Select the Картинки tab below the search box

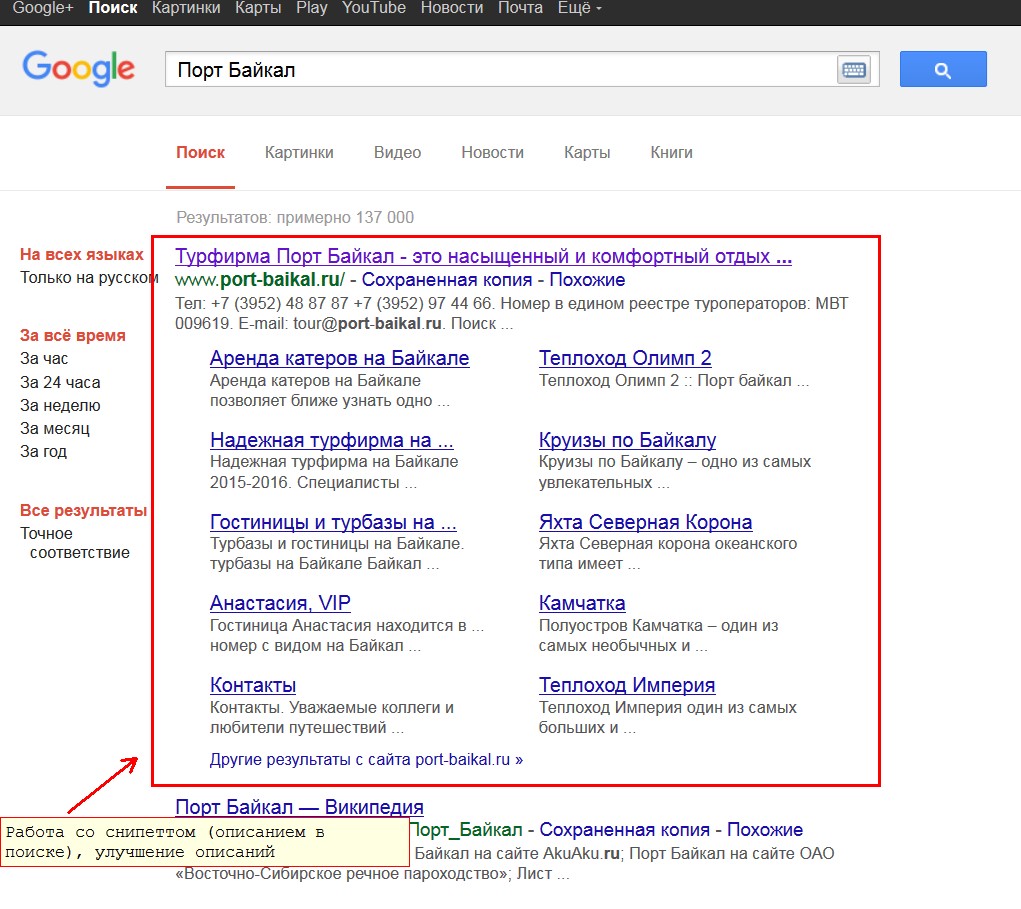299,153
